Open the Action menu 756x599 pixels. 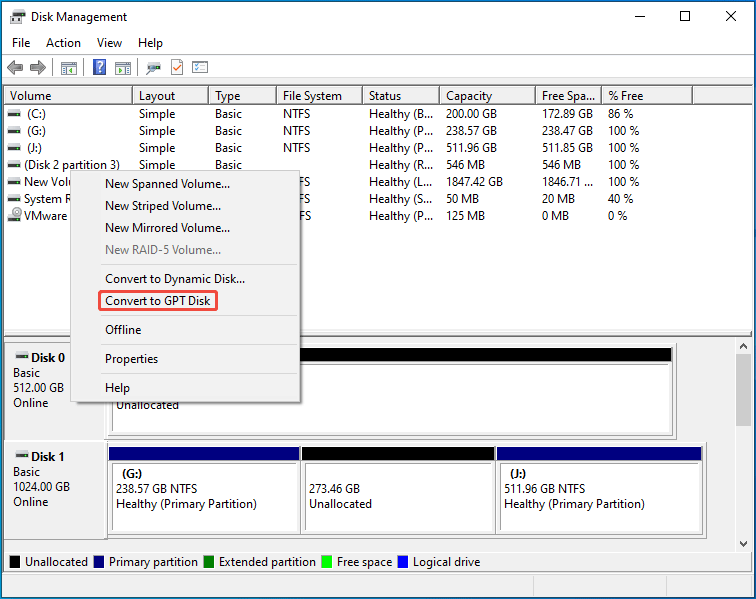(x=63, y=43)
